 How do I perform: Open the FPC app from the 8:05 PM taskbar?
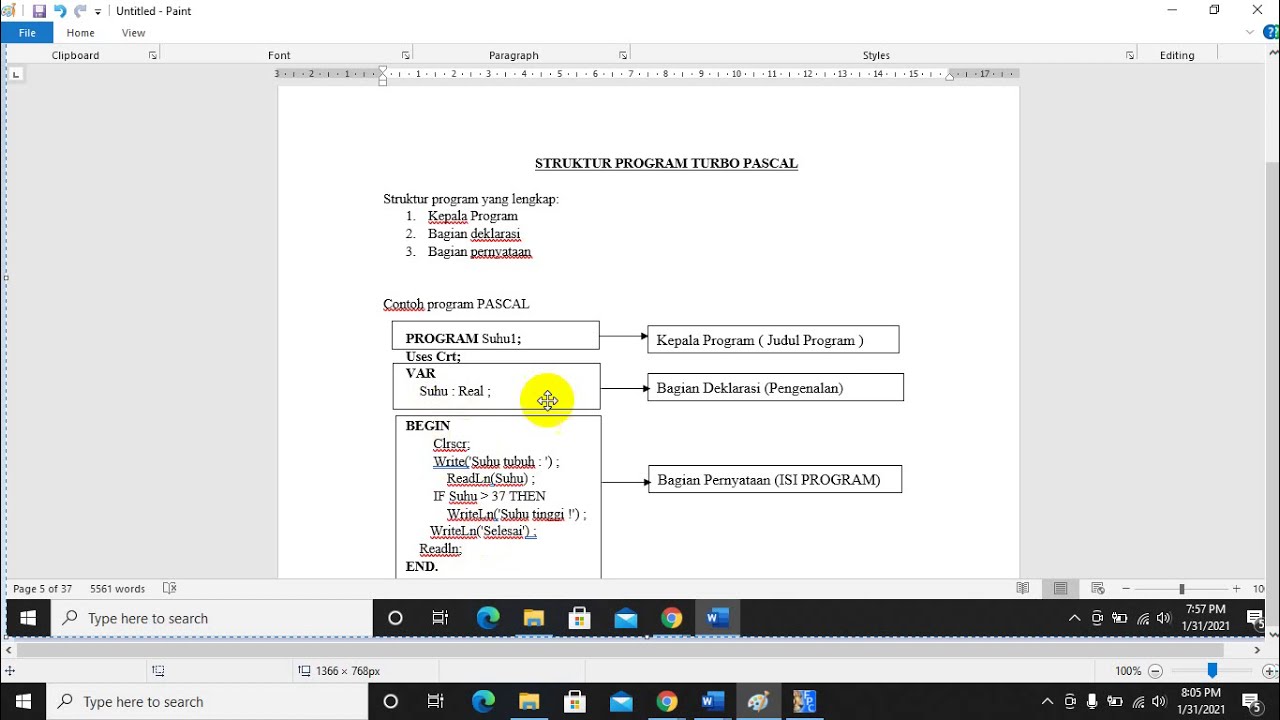click(x=805, y=701)
